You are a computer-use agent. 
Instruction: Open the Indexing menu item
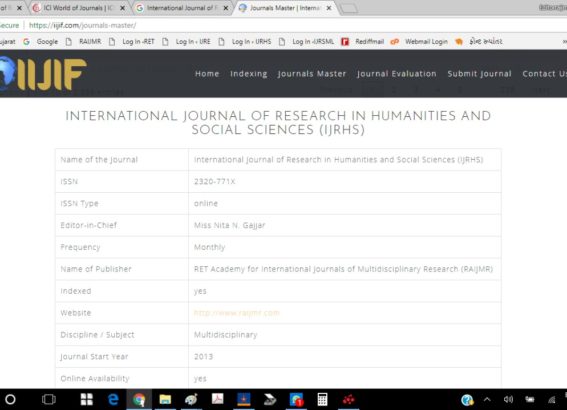tap(249, 74)
